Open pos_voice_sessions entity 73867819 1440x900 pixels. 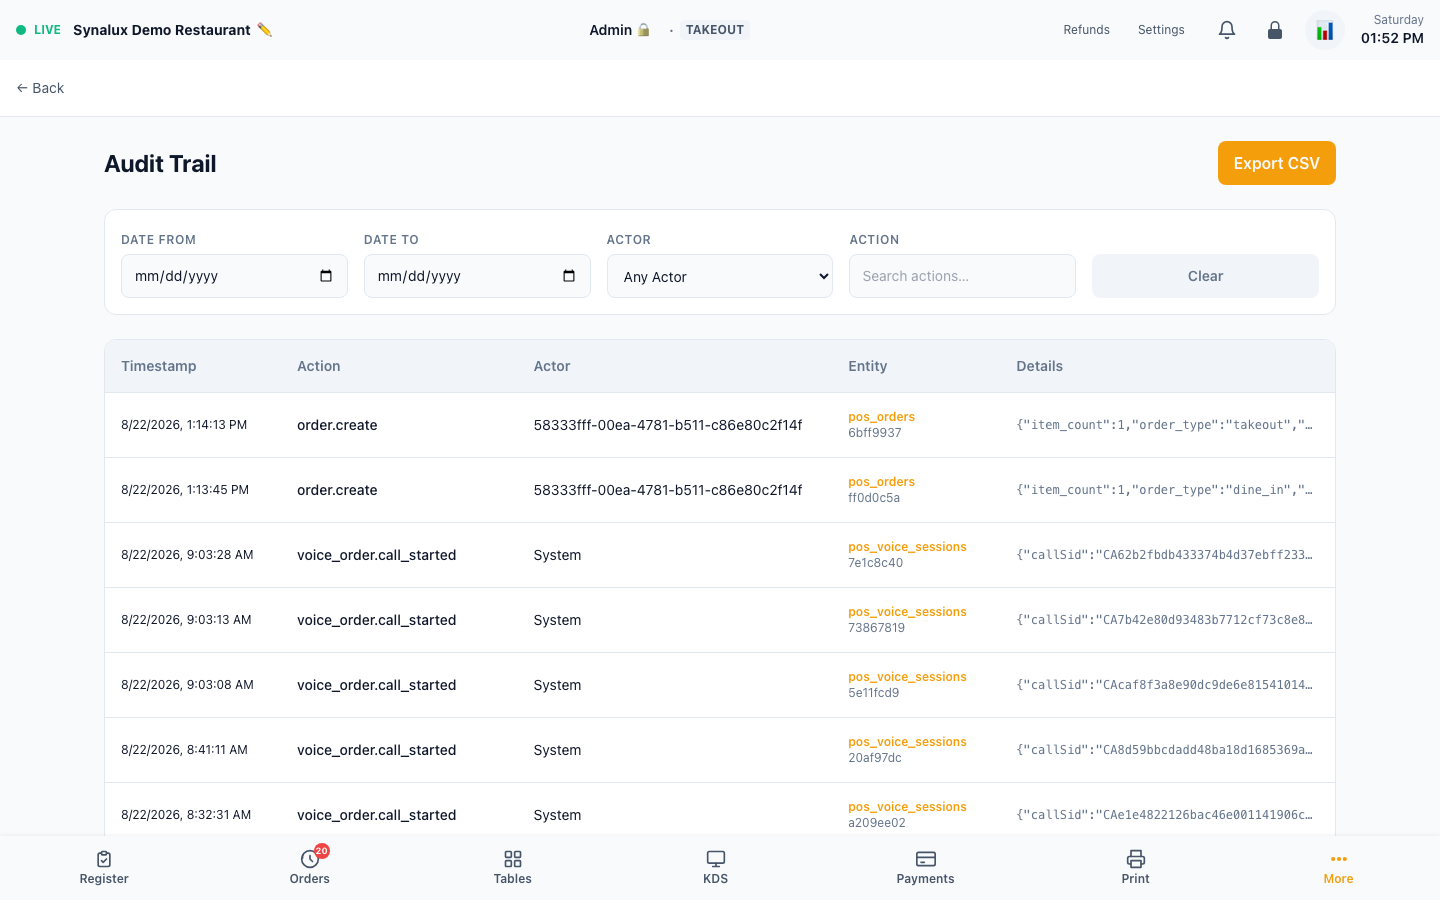(x=907, y=620)
